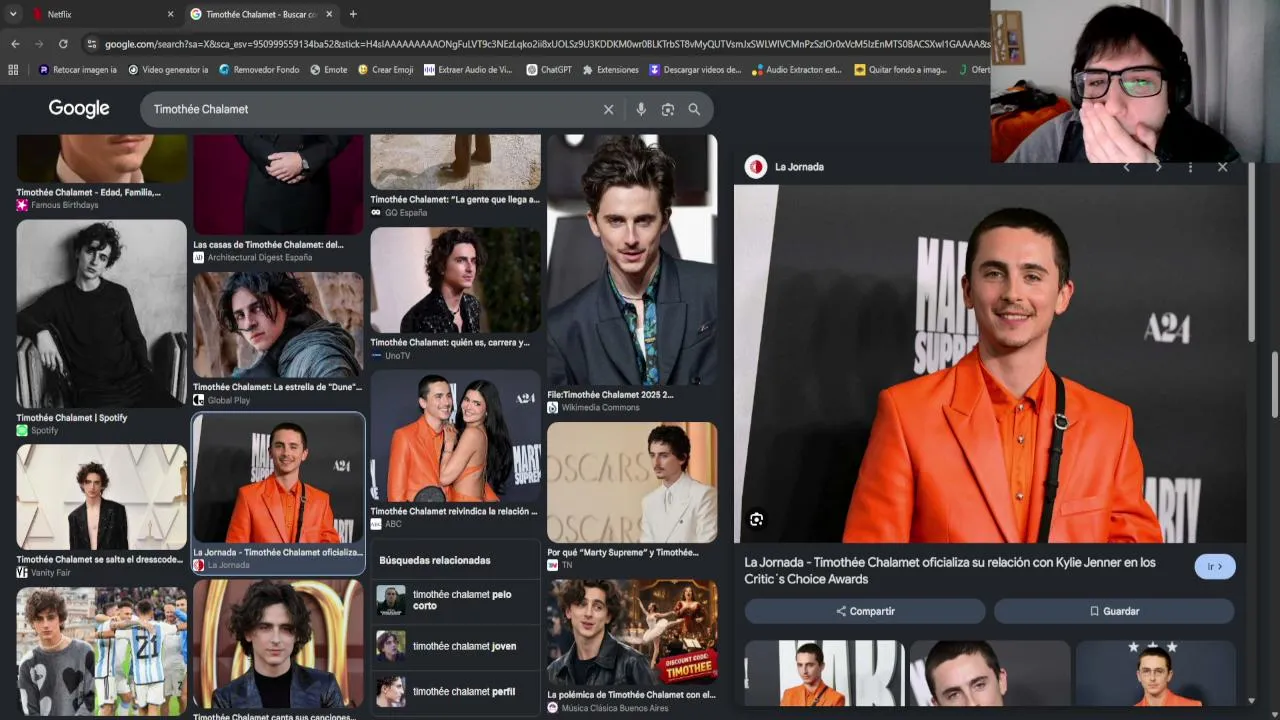Image resolution: width=1280 pixels, height=720 pixels.
Task: Open the ChatGPT bookmark
Action: [549, 70]
